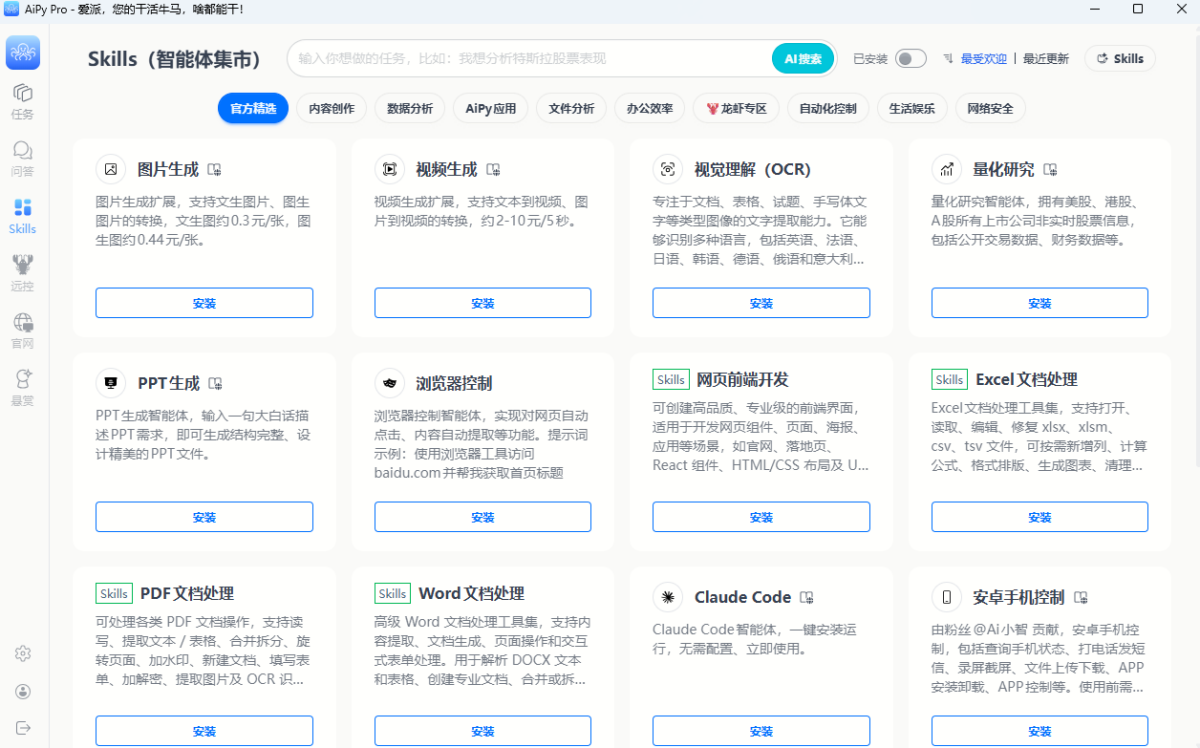Click the small icon beside Claude Code title

click(807, 598)
